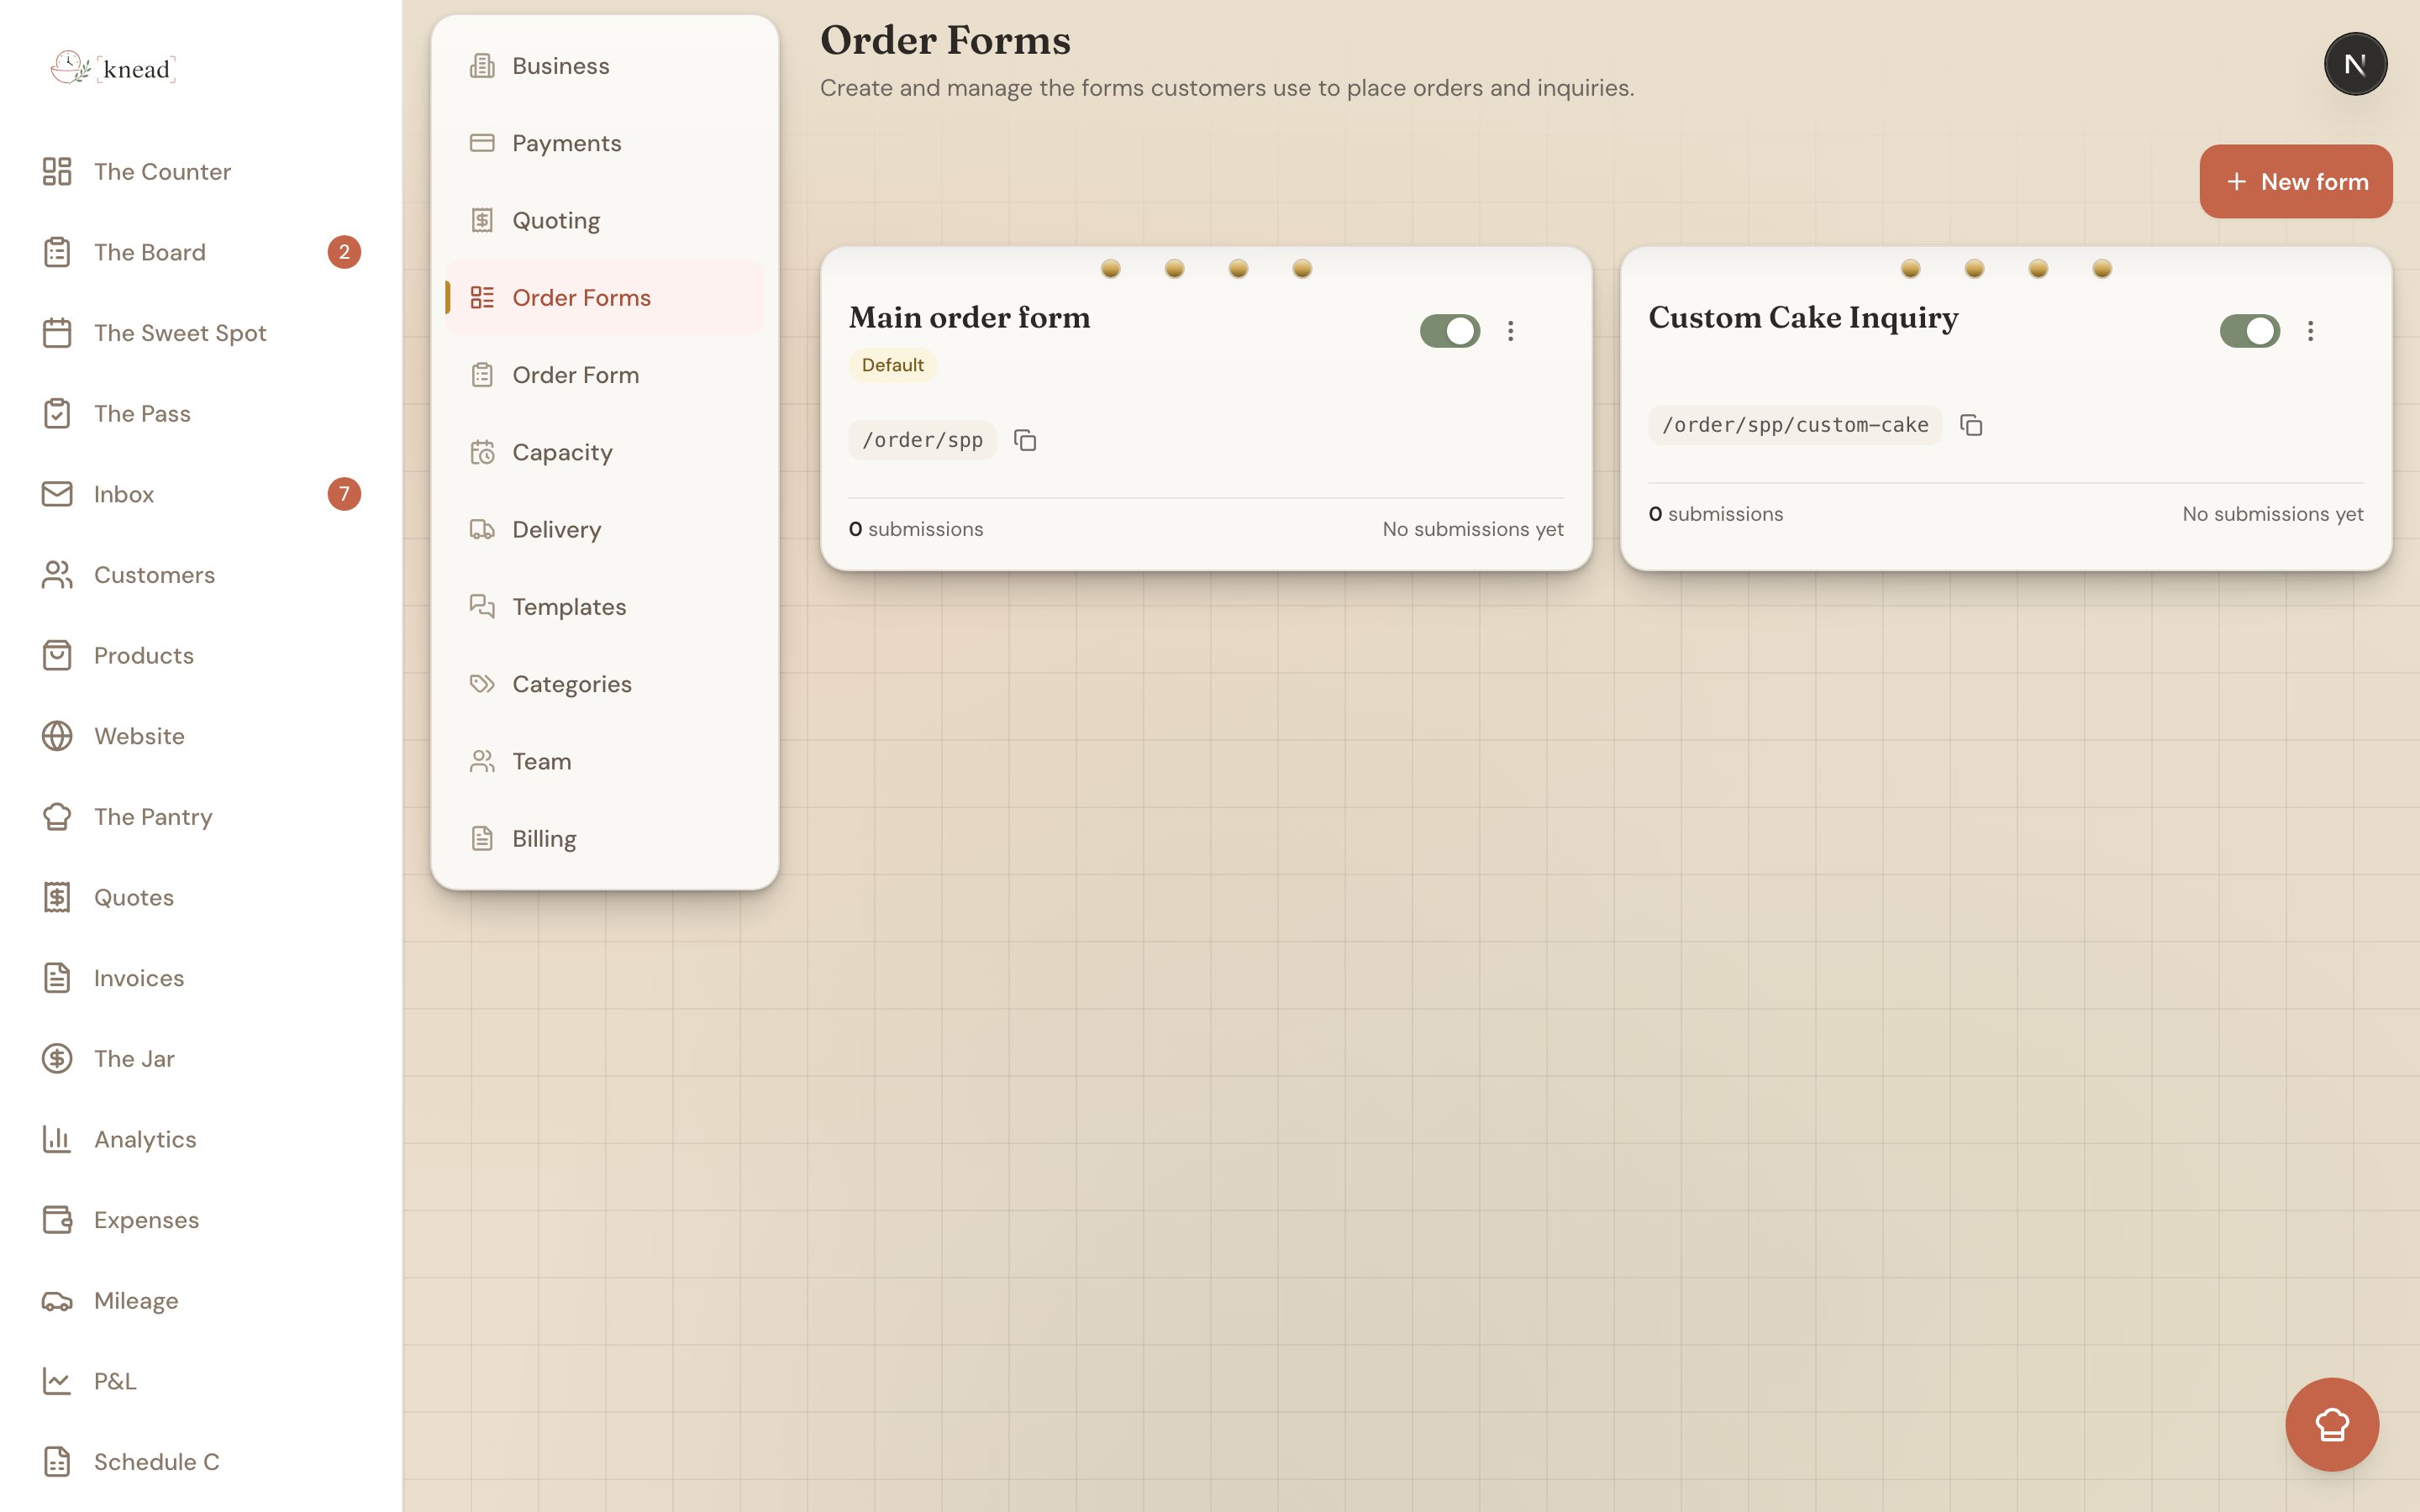Create a New form
2420x1512 pixels.
[2296, 182]
